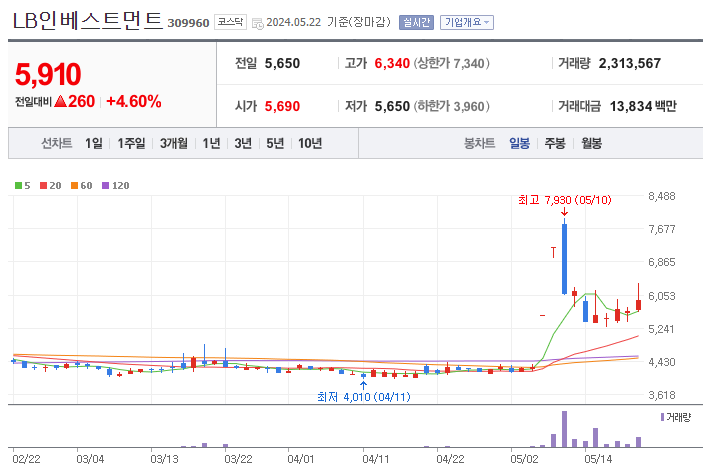Screen dimensions: 703x476
Task: Click the tallest purple volume bar
Action: [564, 429]
